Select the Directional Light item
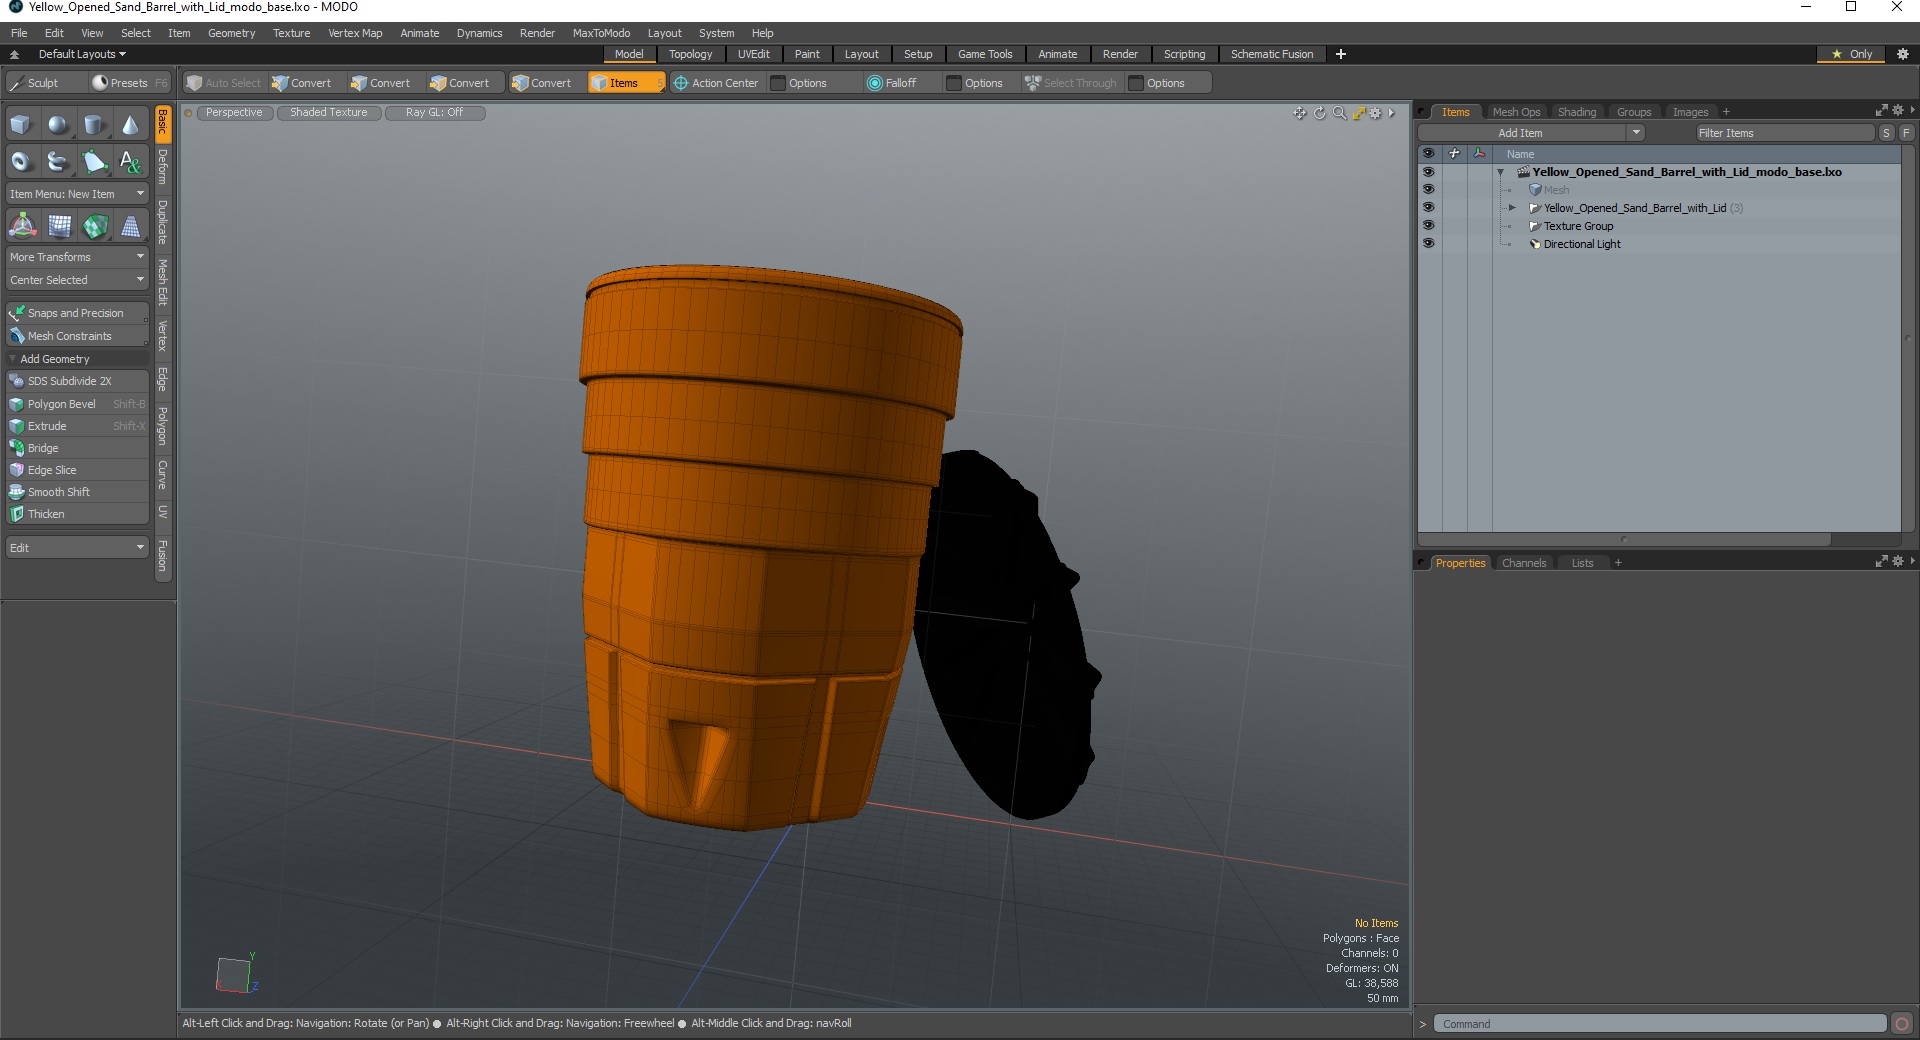This screenshot has width=1920, height=1040. pyautogui.click(x=1581, y=244)
